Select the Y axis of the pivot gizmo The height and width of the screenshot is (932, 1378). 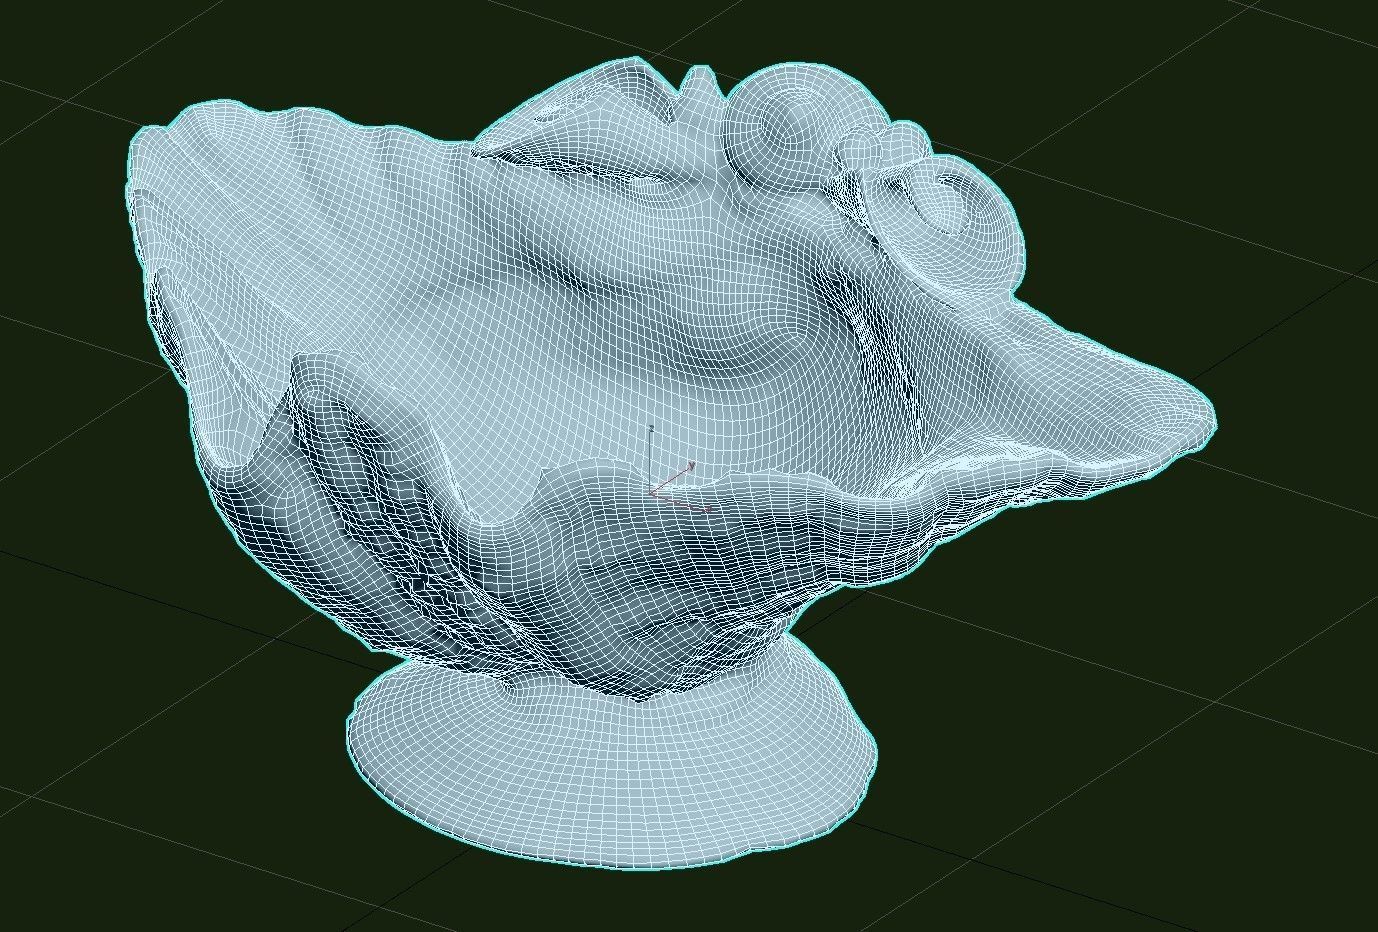point(671,478)
